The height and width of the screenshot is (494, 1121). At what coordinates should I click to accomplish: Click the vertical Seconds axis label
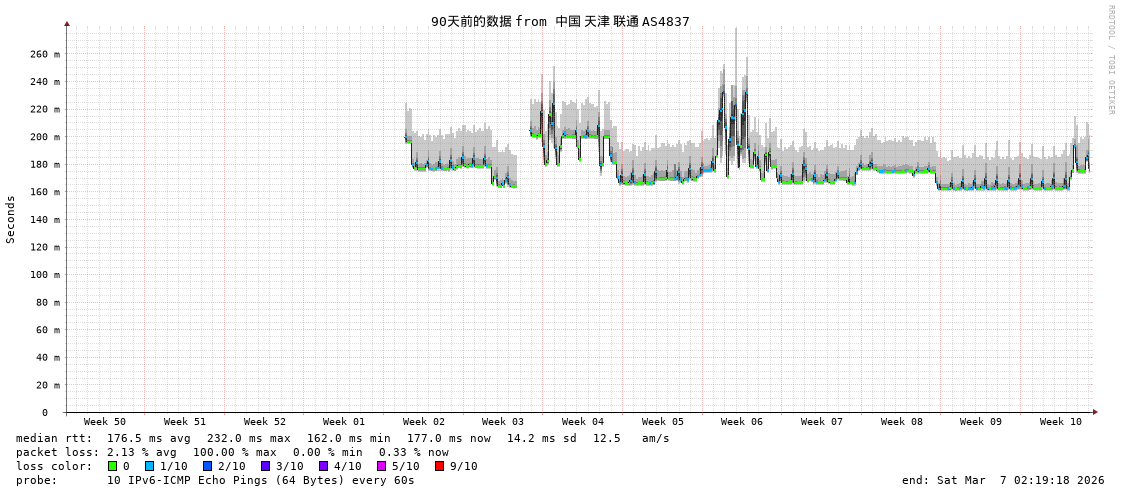tap(11, 219)
